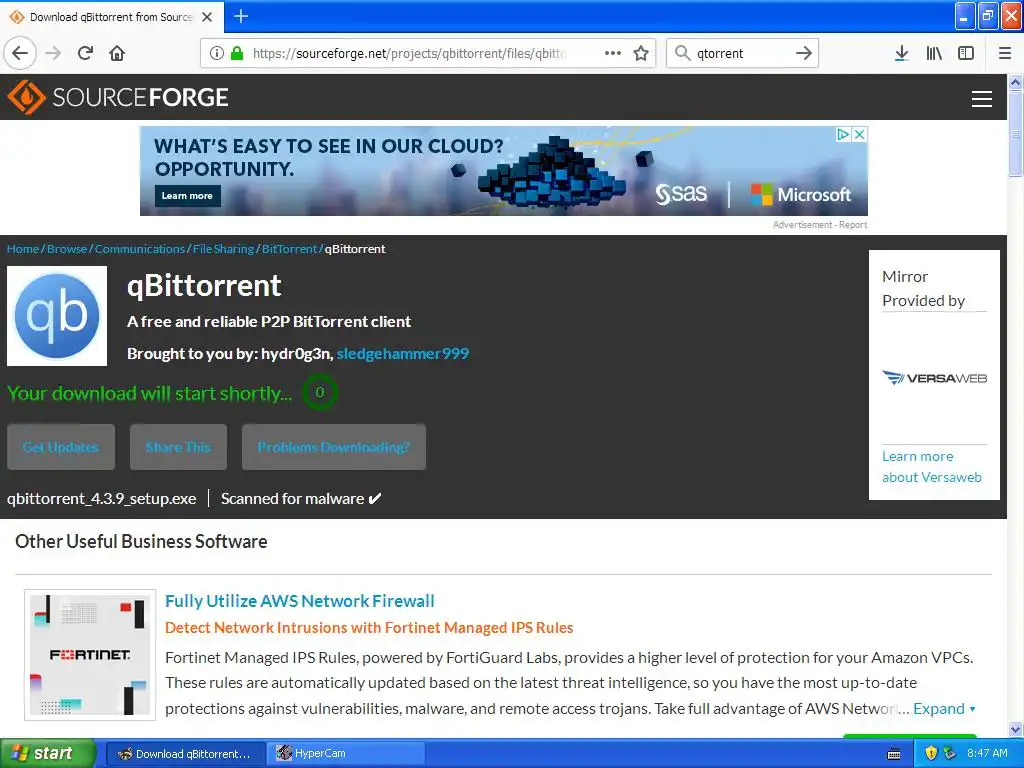Switch to Download qBittorrent taskbar item
This screenshot has height=768, width=1024.
click(x=185, y=753)
